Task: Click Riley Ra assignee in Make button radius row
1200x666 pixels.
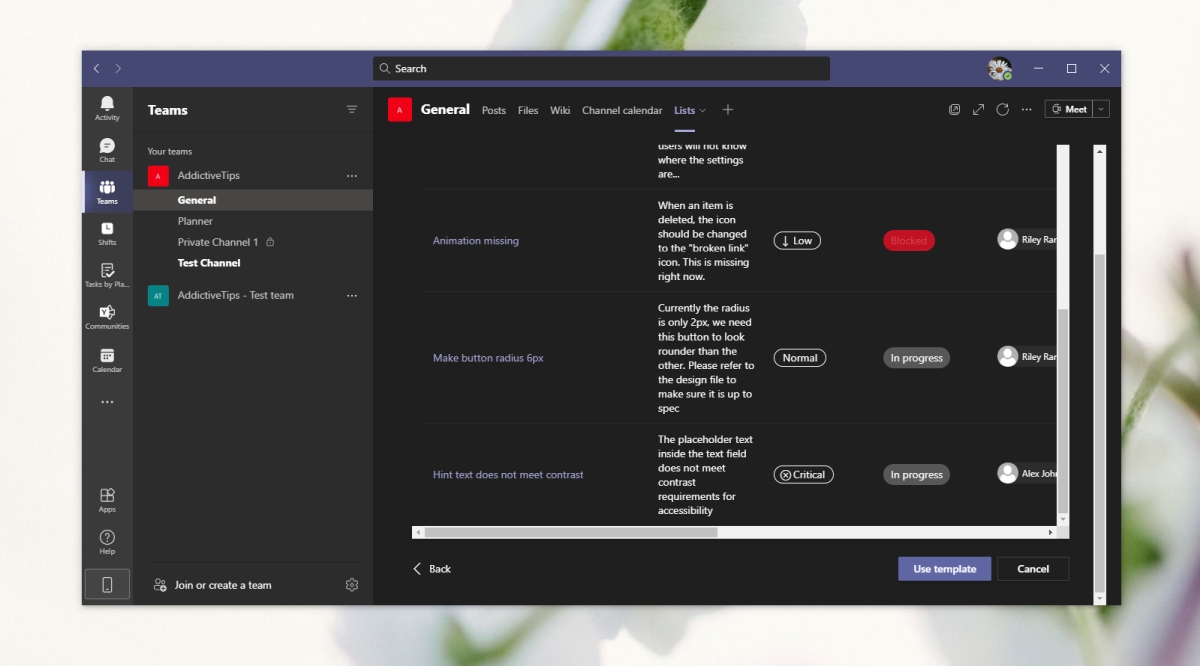Action: pyautogui.click(x=1027, y=357)
